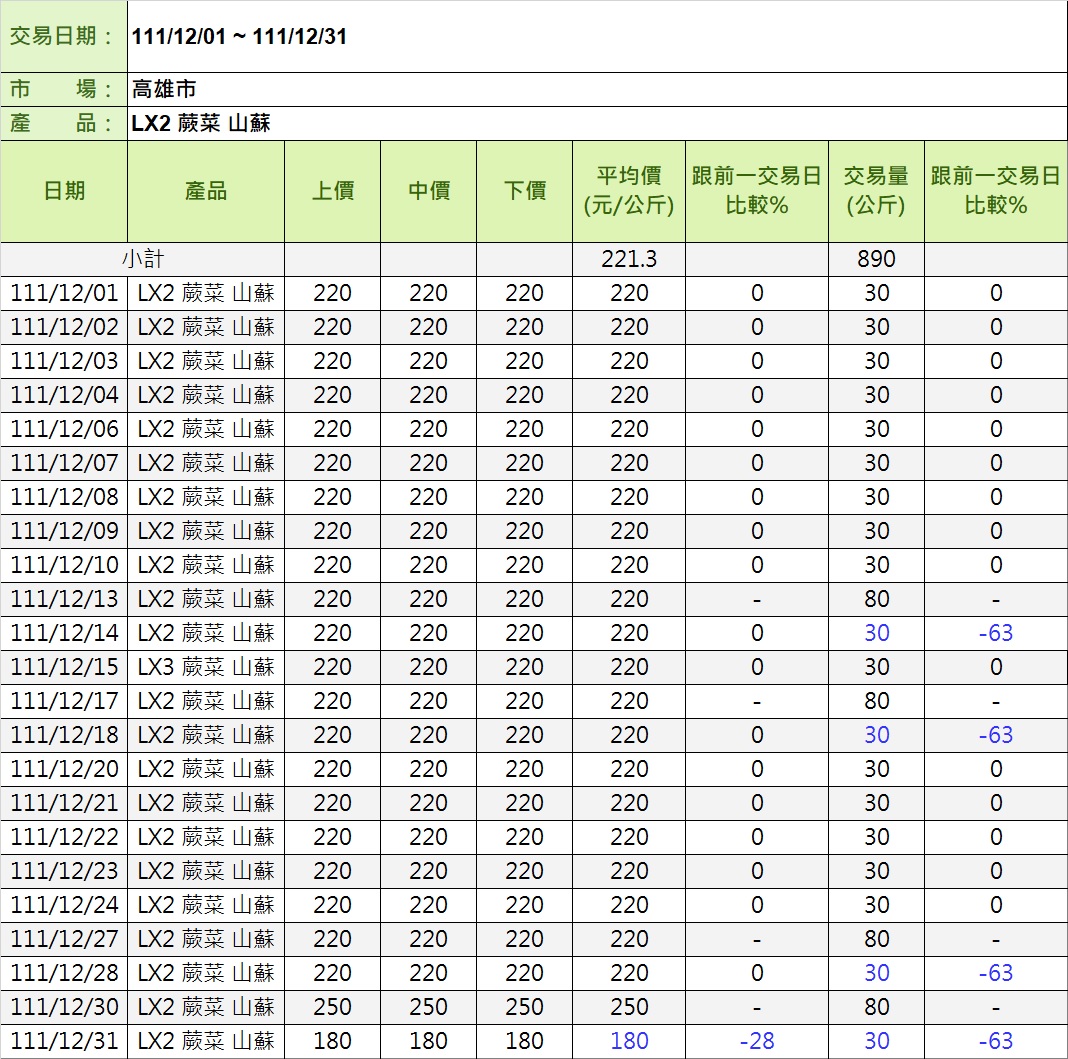Select the 111/12/13 date cell

click(x=64, y=599)
